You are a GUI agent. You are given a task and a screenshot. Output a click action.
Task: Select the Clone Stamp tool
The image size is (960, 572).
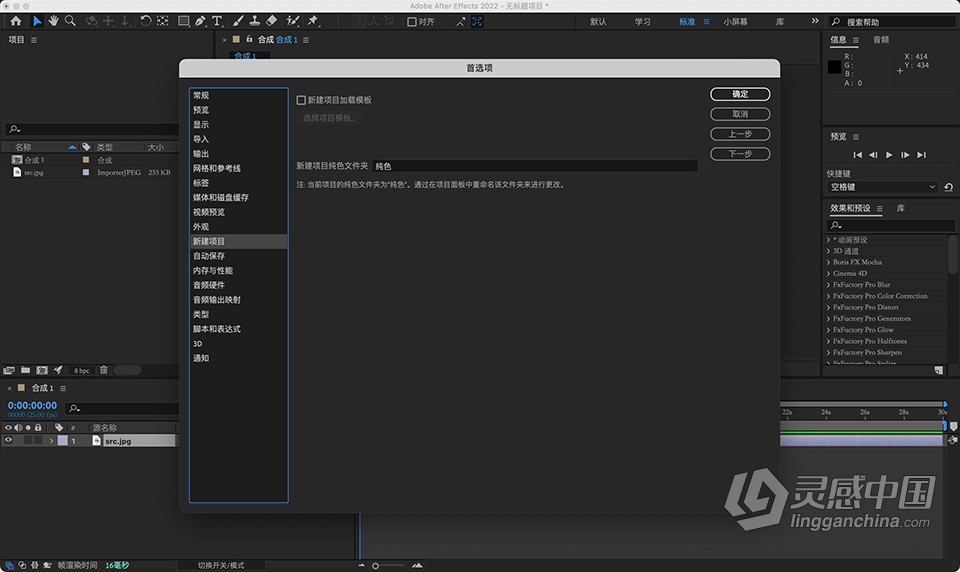(x=255, y=21)
